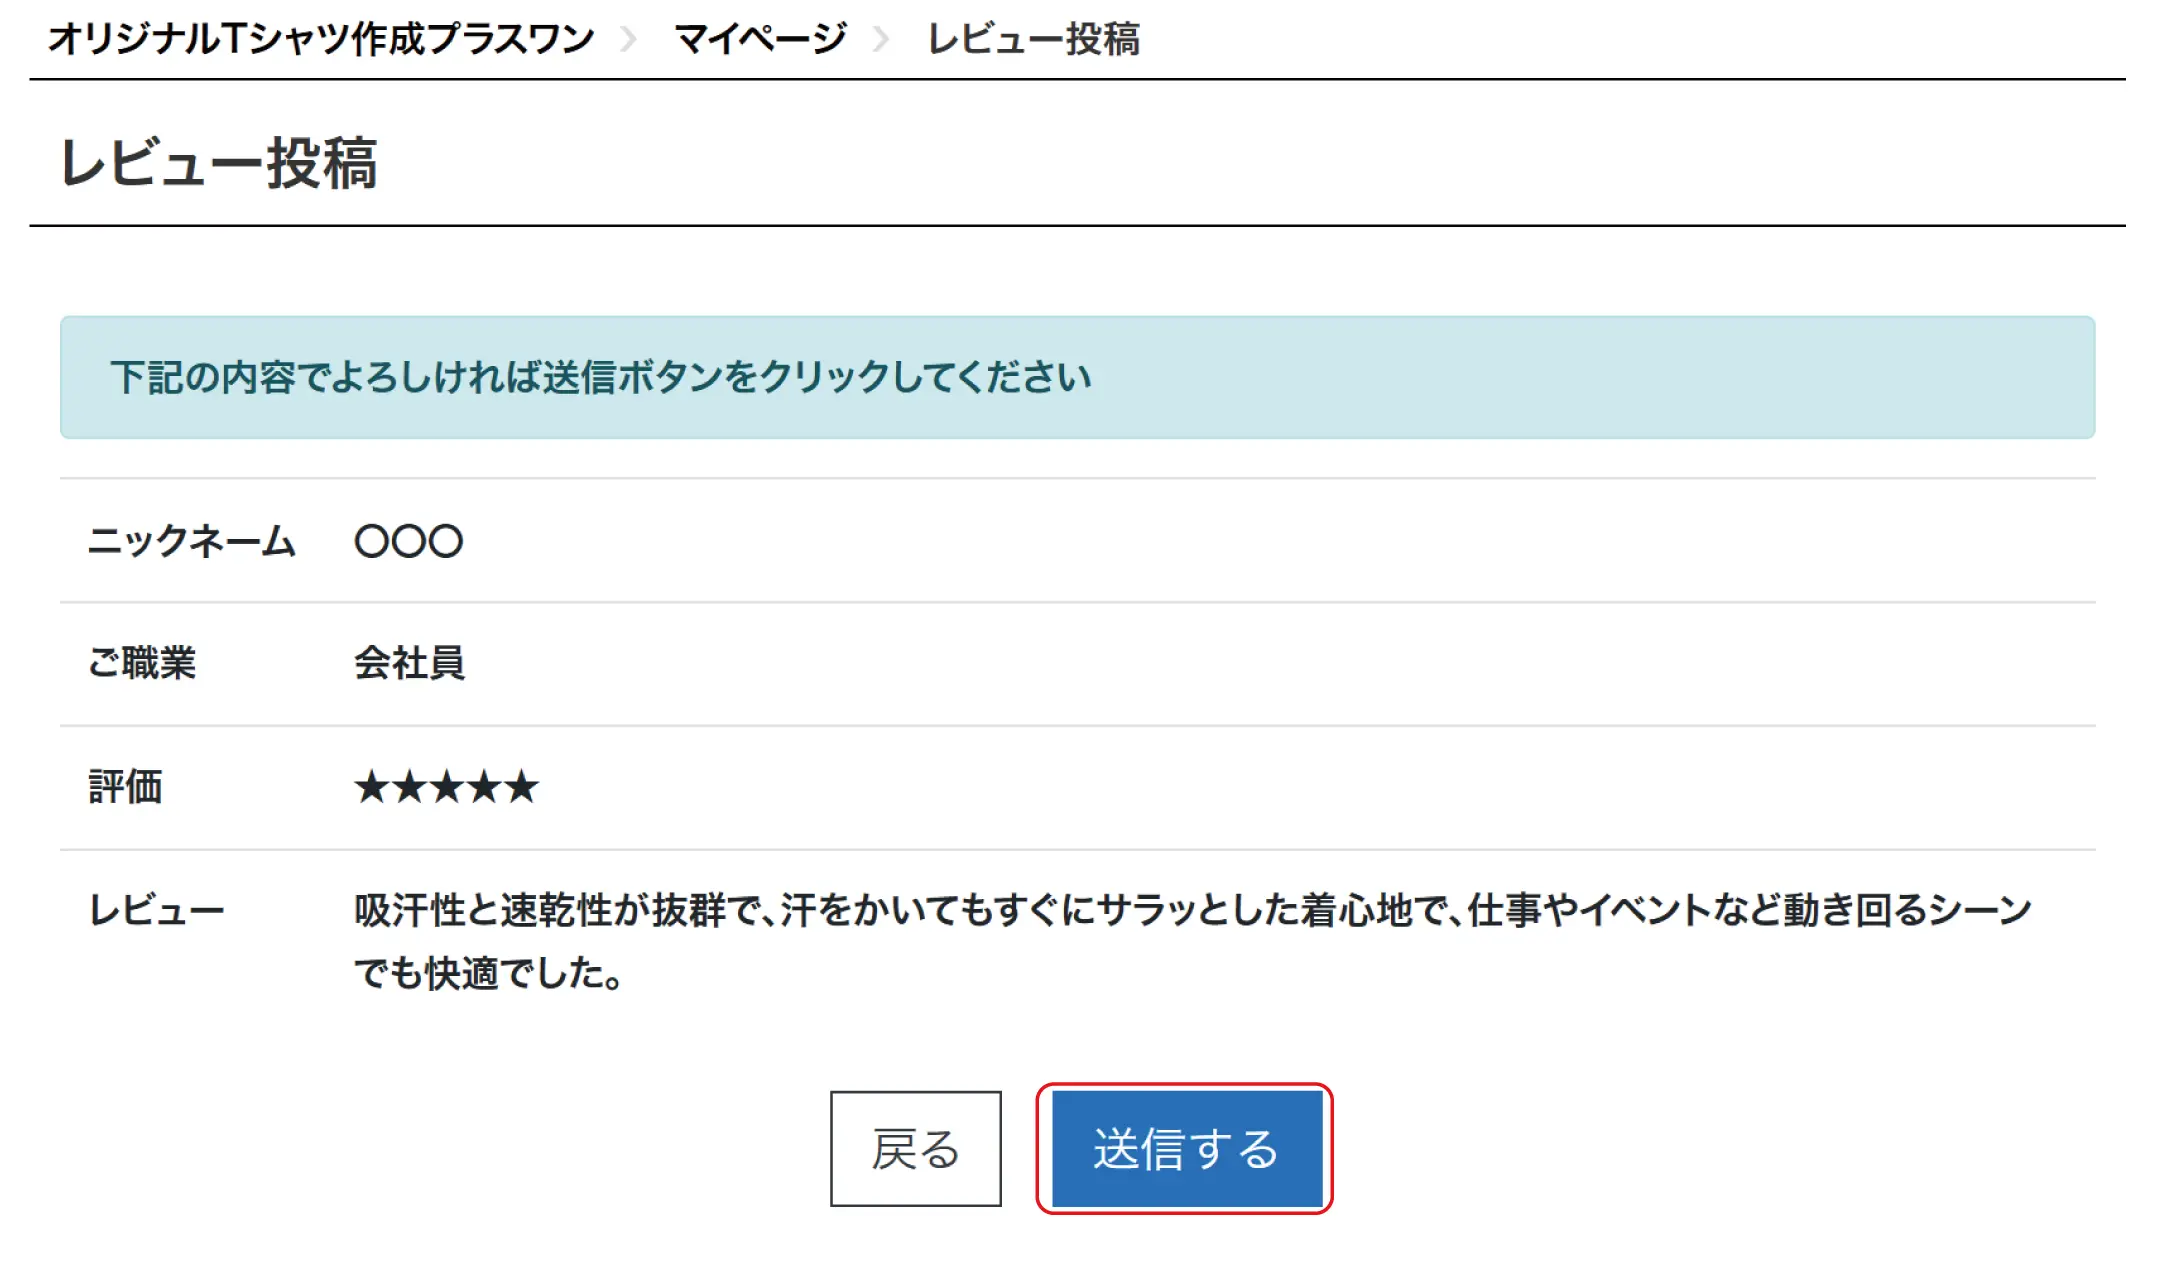Click the first rating star

[371, 787]
